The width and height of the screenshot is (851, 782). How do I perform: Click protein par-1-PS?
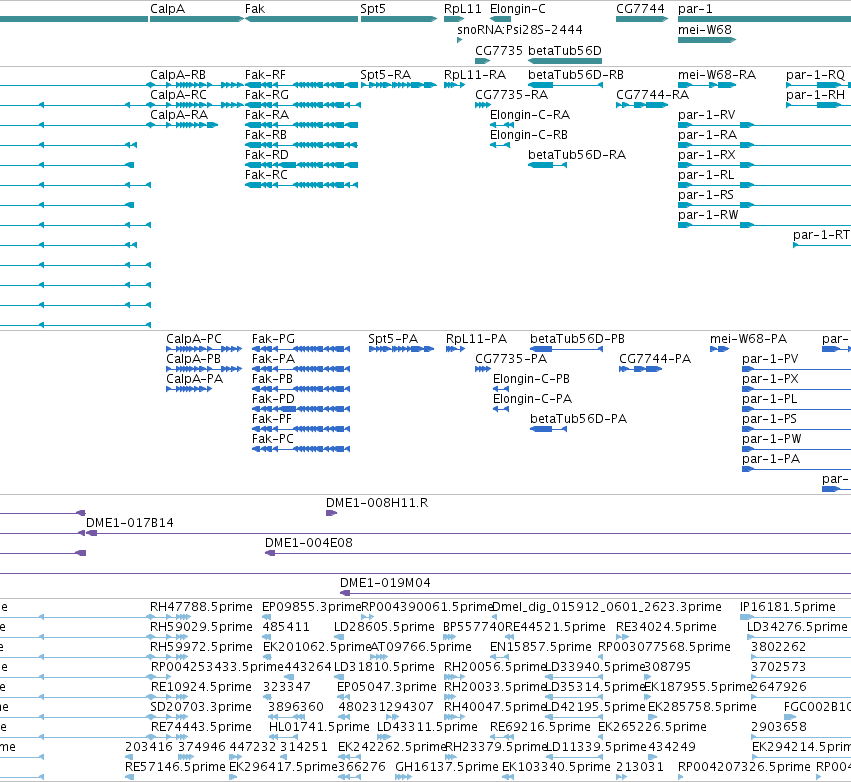(x=796, y=429)
